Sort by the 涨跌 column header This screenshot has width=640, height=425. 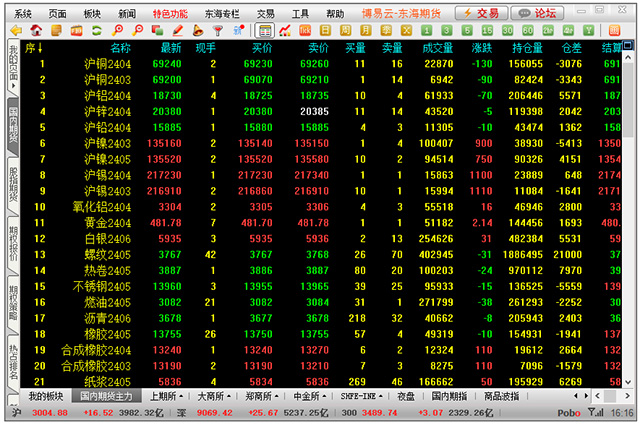coord(482,48)
